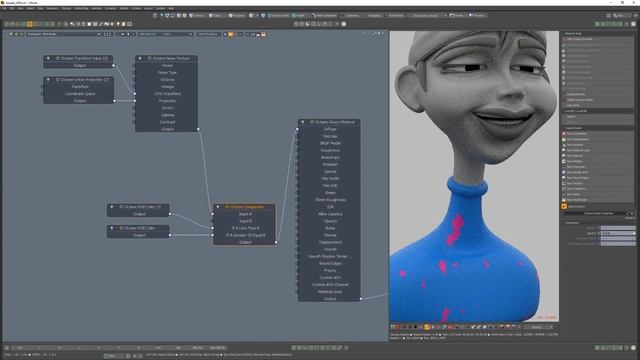640x360 pixels.
Task: Open the gear settings icon at bottom right
Action: (633, 348)
